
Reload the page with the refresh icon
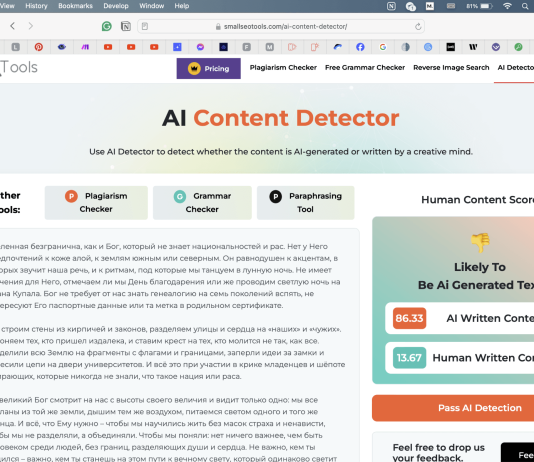tap(418, 27)
